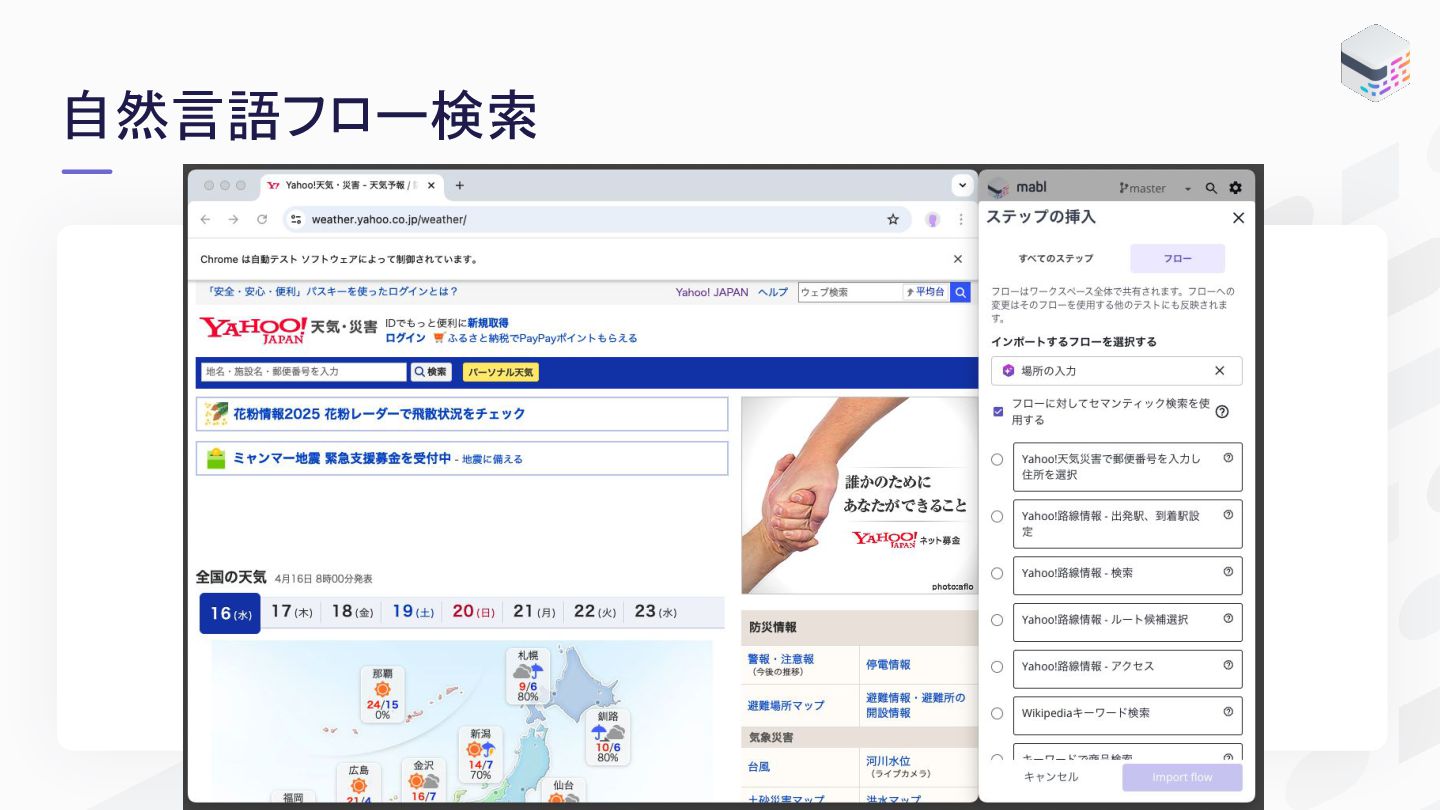Click the 地名・施設名・郵便番号 input field
Viewport: 1440px width, 810px height.
[x=303, y=372]
